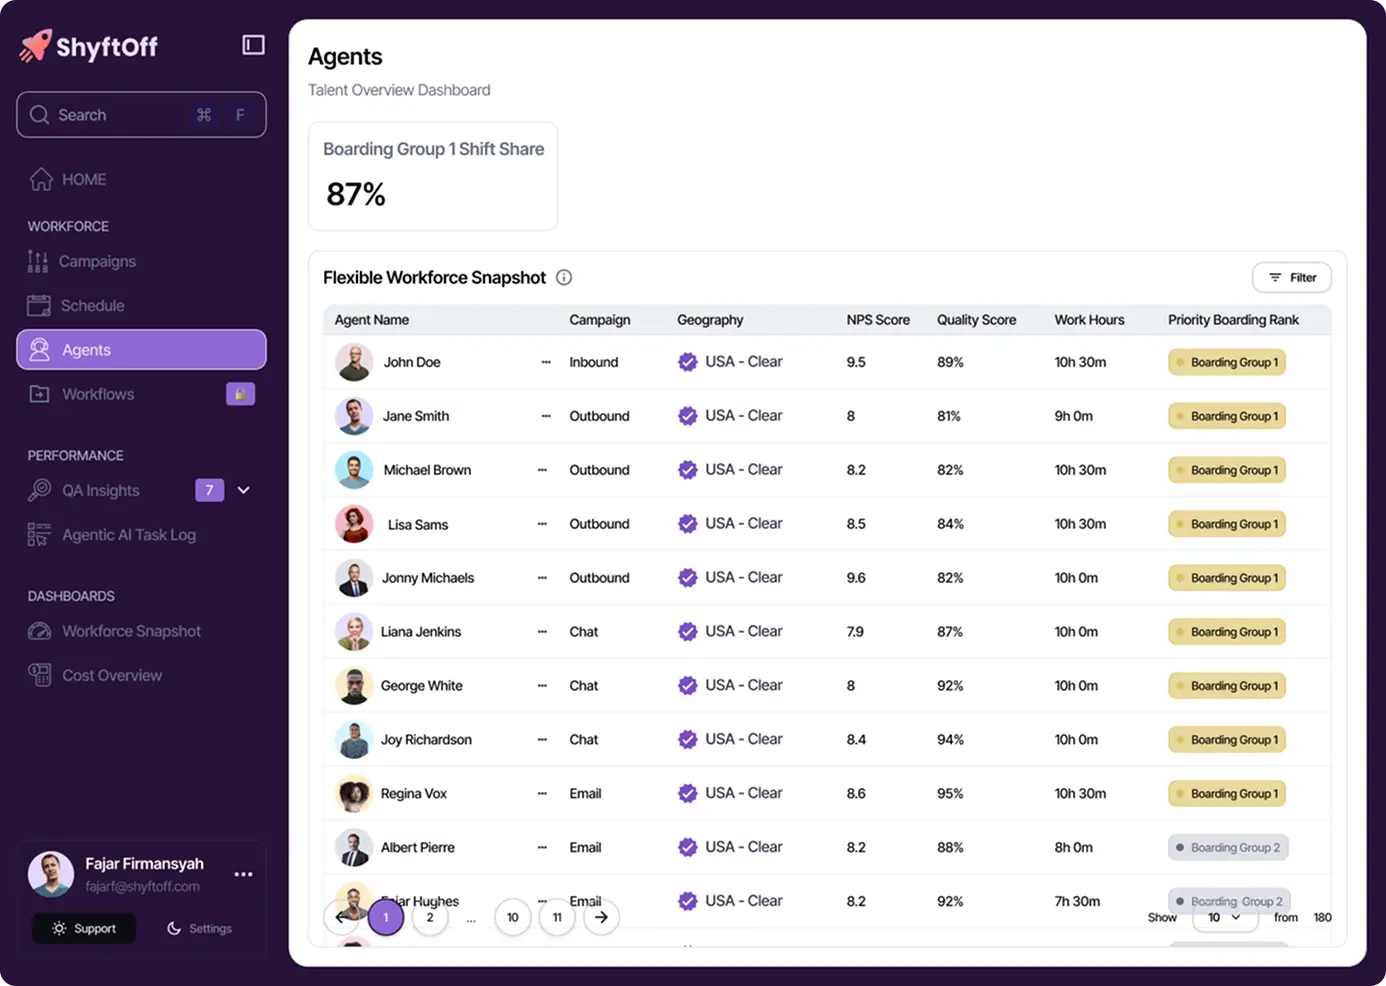Sort by Agent Name column header
Image resolution: width=1386 pixels, height=986 pixels.
click(372, 320)
